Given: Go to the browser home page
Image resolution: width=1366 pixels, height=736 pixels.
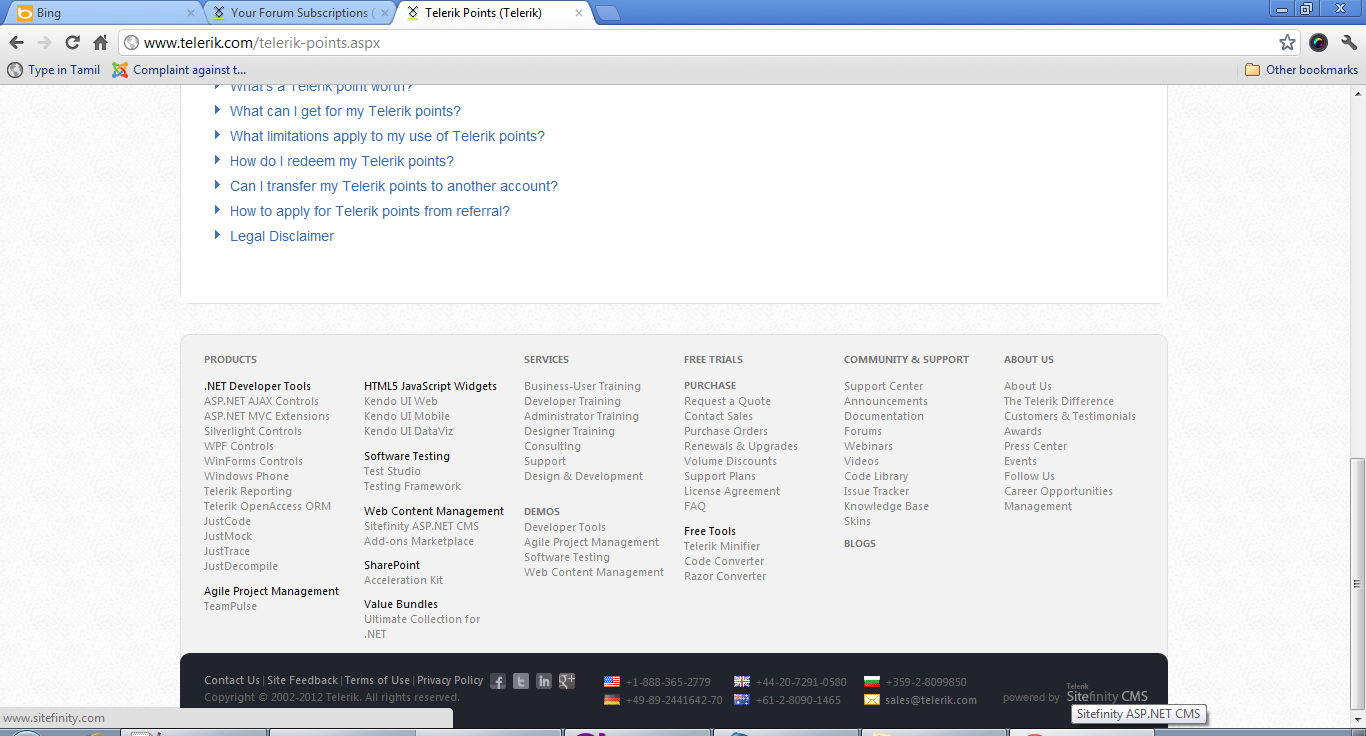Looking at the screenshot, I should click(100, 43).
